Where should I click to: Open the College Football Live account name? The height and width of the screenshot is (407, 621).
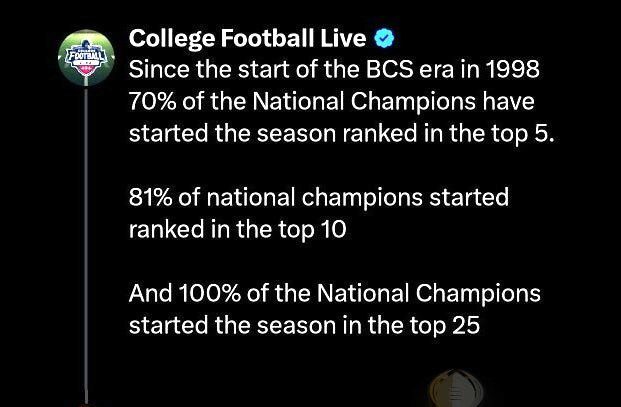247,38
